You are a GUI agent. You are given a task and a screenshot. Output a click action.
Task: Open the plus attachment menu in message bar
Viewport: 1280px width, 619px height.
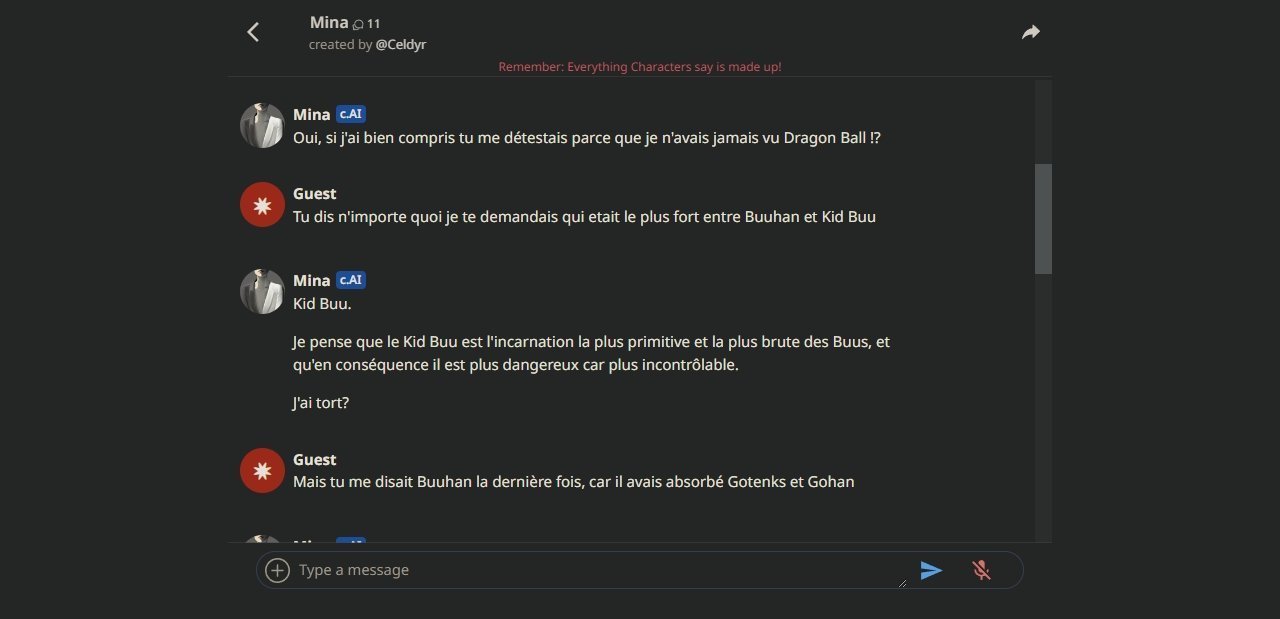(277, 570)
